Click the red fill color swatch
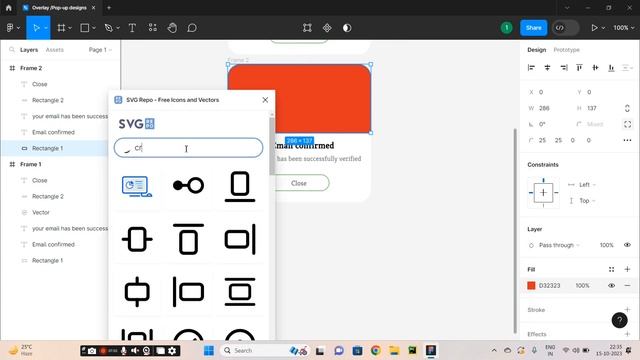This screenshot has width=640, height=360. [531, 285]
